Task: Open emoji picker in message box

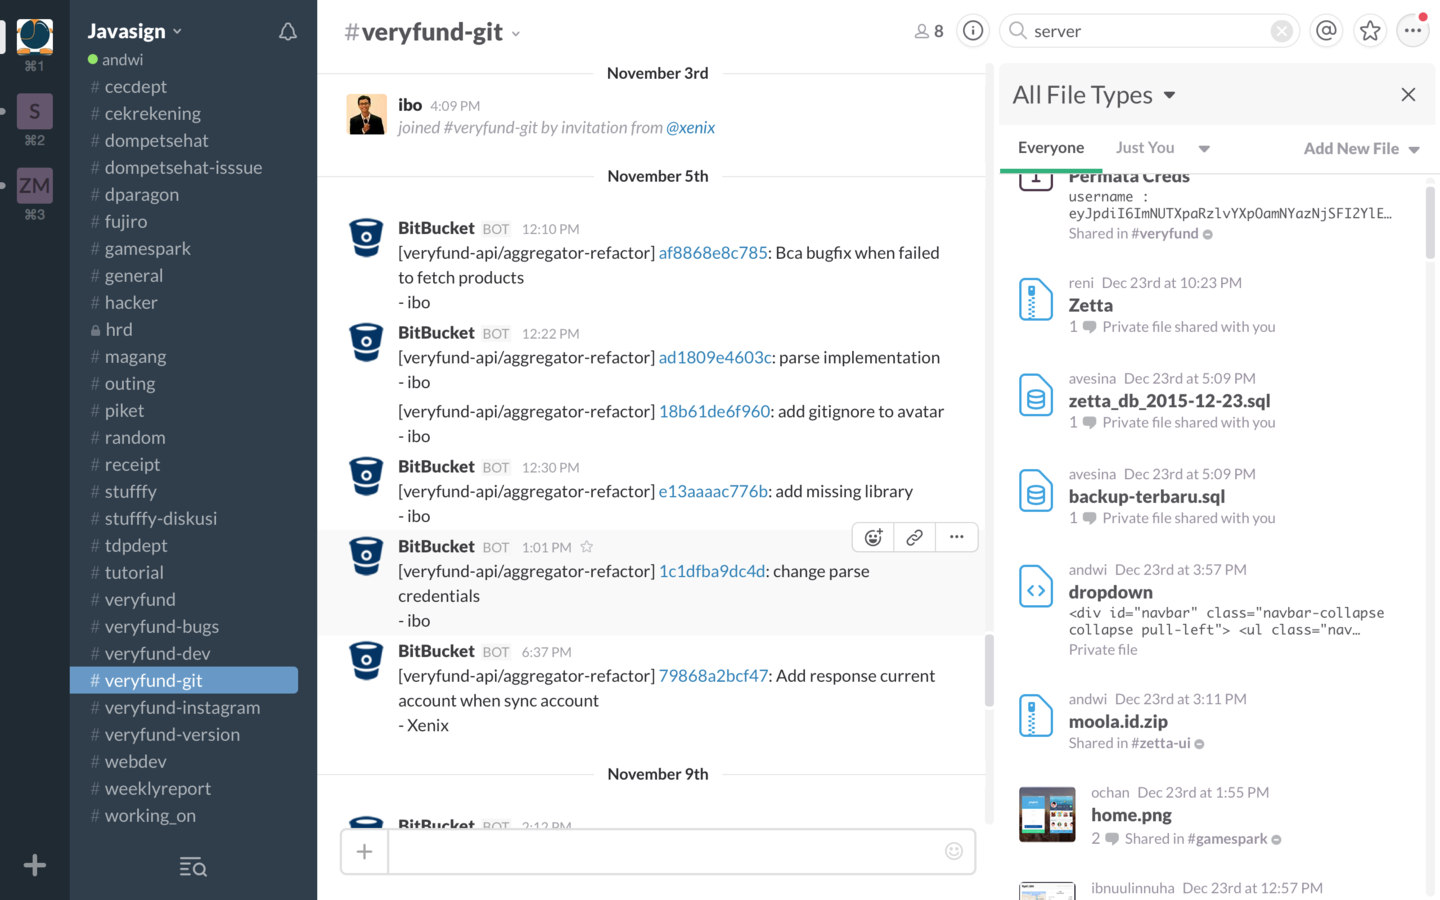Action: [x=954, y=851]
